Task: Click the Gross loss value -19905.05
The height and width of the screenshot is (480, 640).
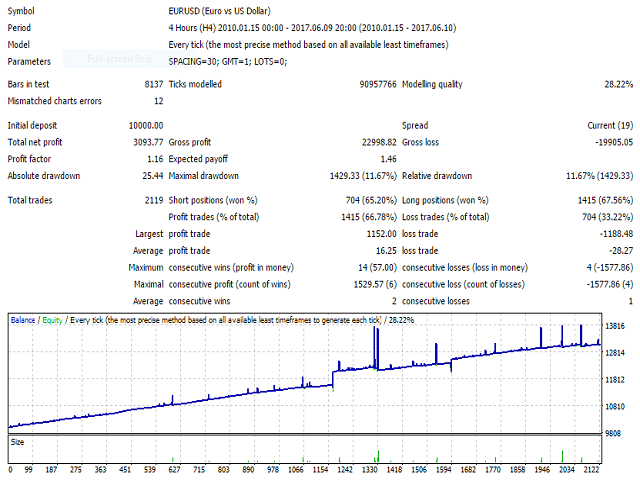Action: [600, 143]
